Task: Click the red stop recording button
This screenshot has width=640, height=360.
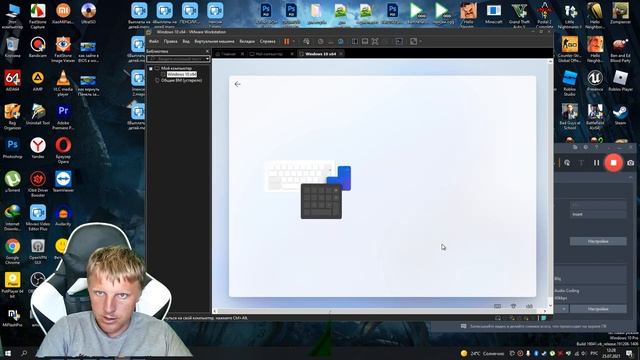Action: 613,162
